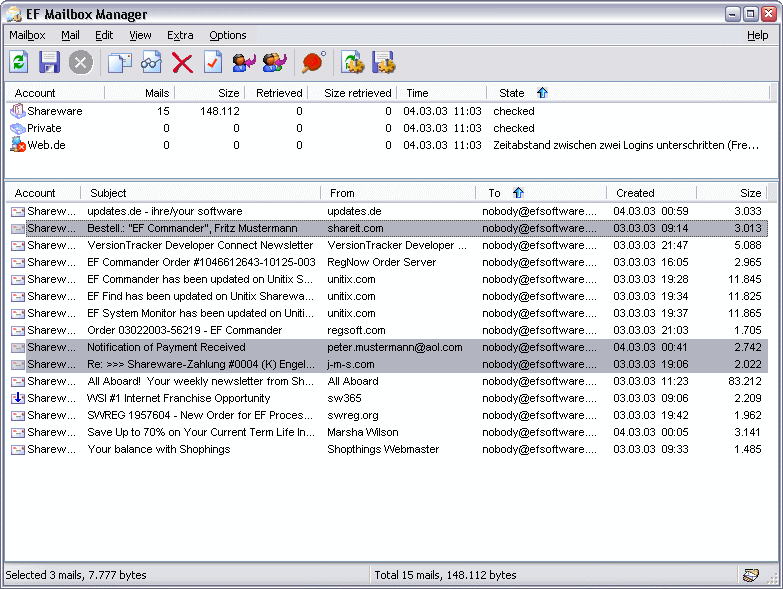783x589 pixels.
Task: Click the window resize grip corner
Action: pyautogui.click(x=774, y=578)
